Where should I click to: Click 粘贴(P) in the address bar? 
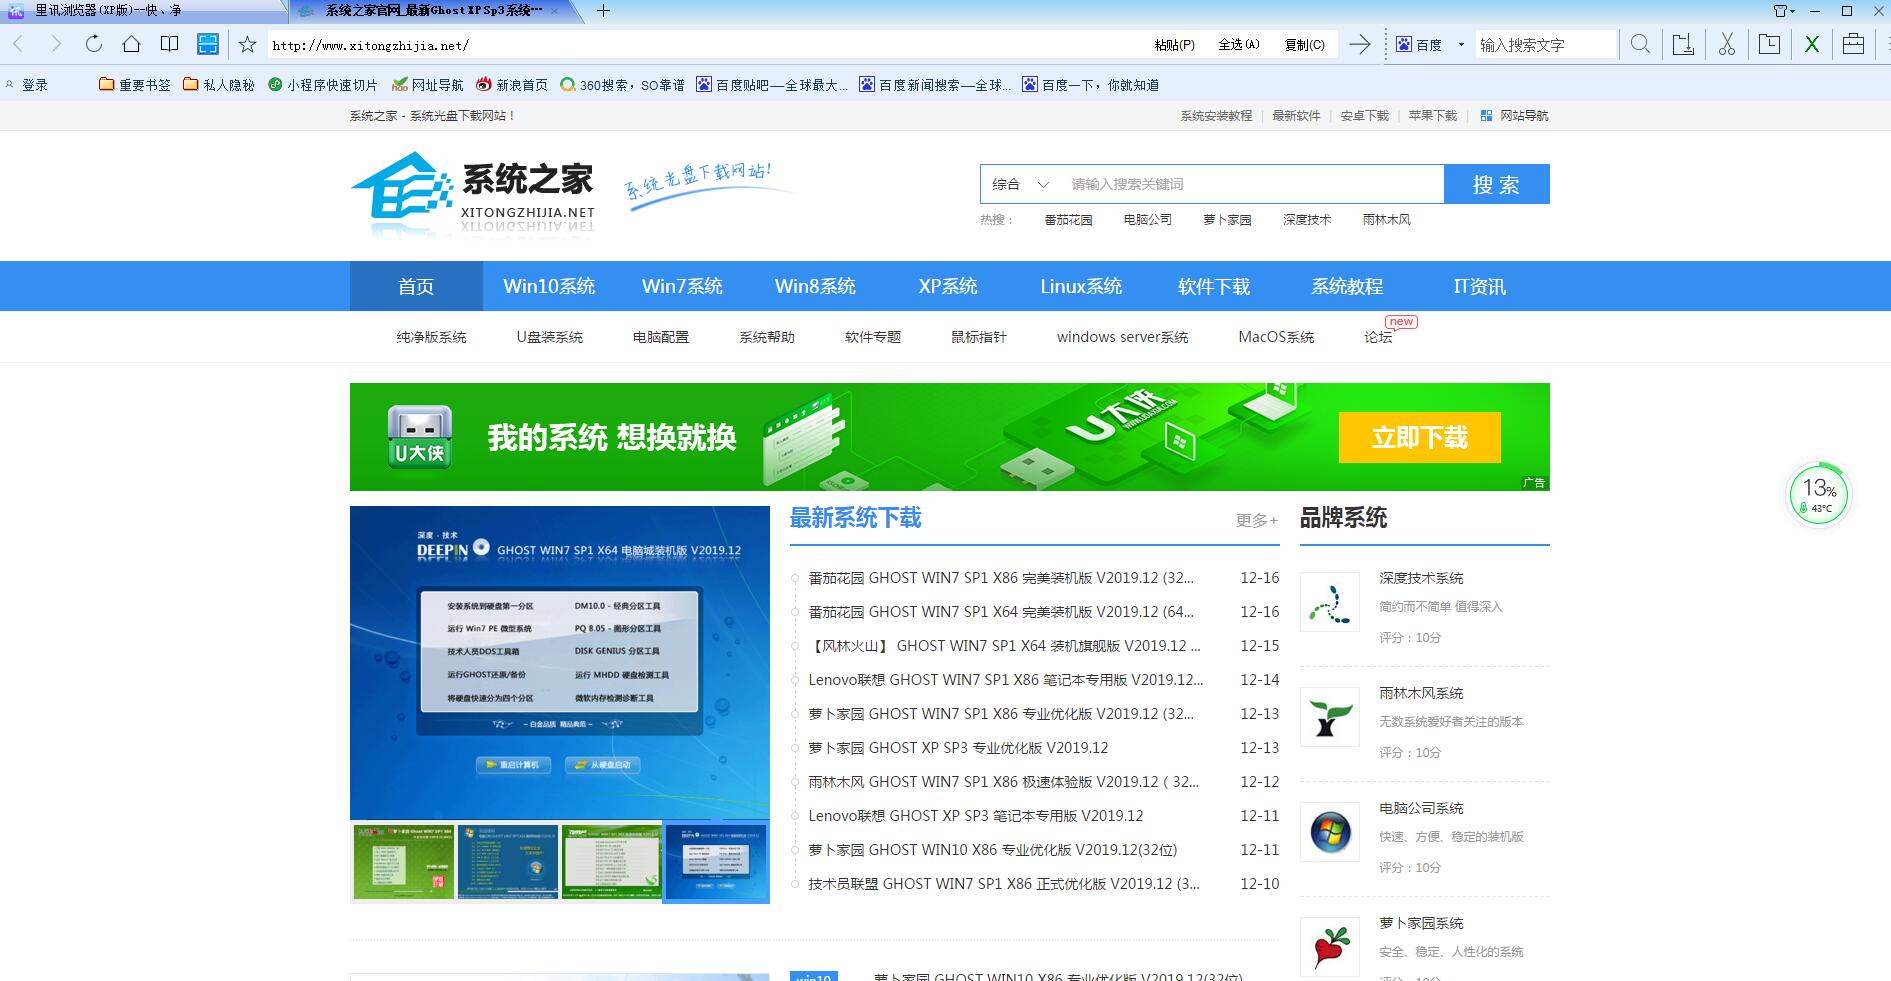click(1174, 45)
